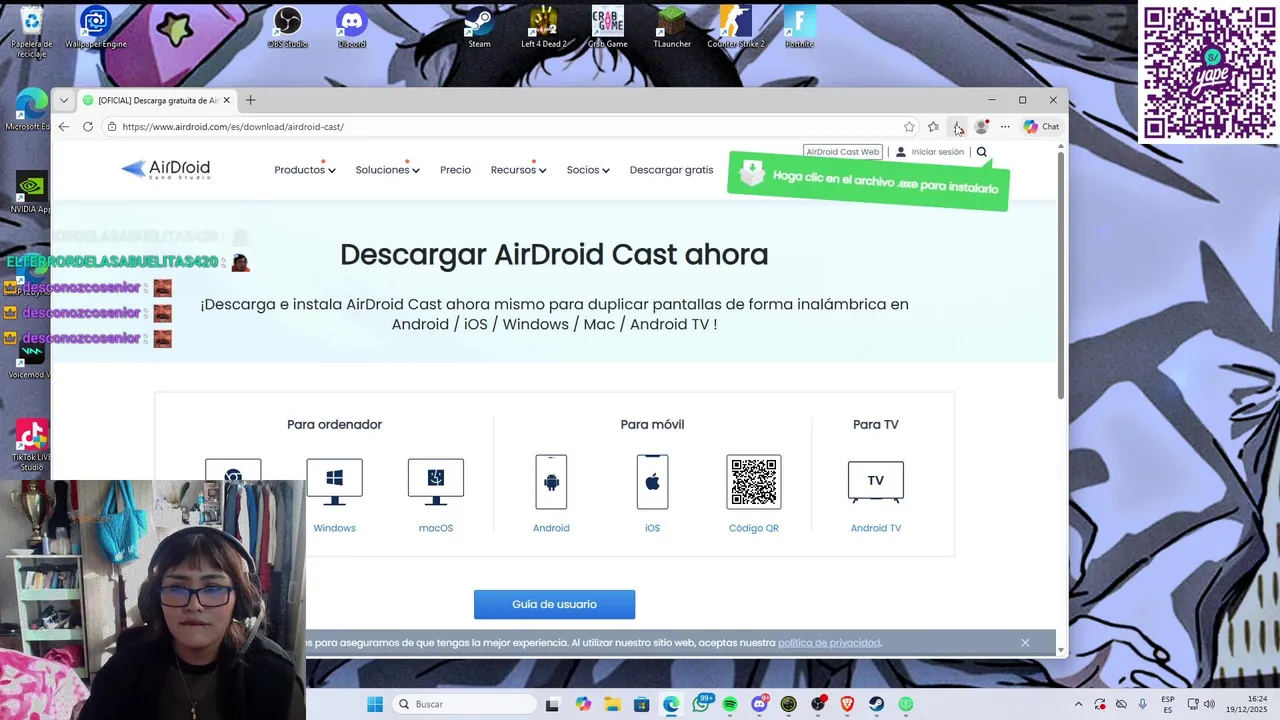Open AirDroid Cast Web link
Screen dimensions: 1280x720
pos(842,152)
